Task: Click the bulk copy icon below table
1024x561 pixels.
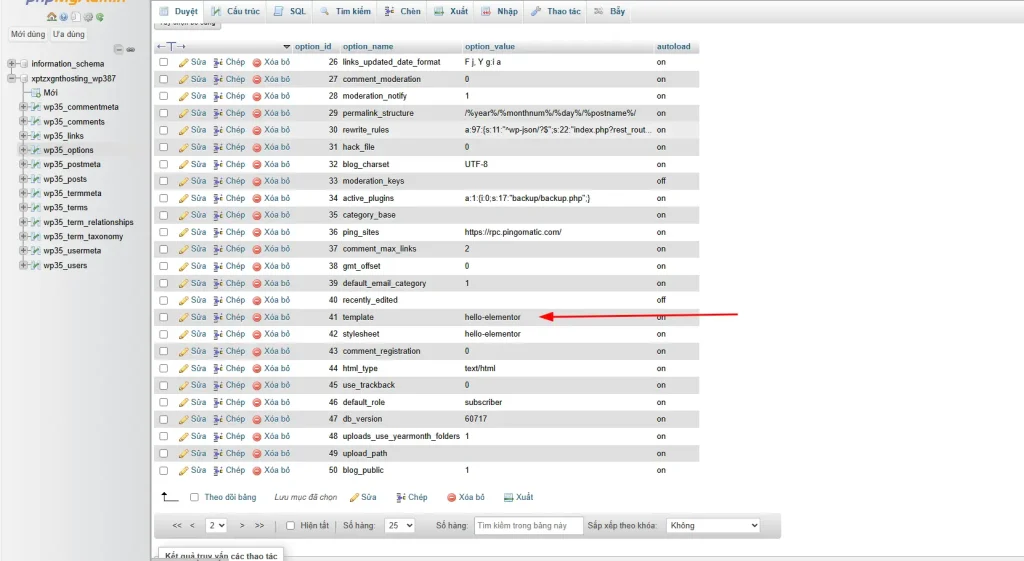Action: point(401,498)
